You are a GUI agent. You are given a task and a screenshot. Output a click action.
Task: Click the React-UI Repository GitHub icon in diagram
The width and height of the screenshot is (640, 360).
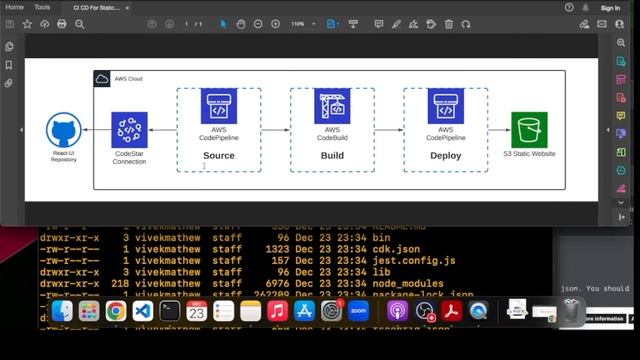[64, 130]
